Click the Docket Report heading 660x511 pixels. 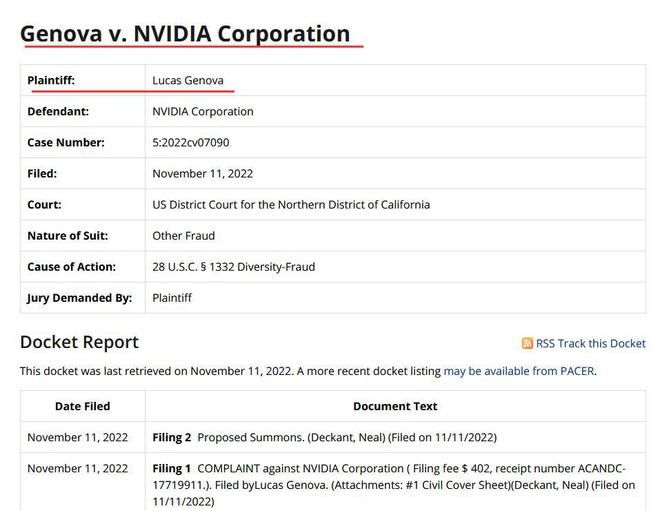(x=79, y=342)
